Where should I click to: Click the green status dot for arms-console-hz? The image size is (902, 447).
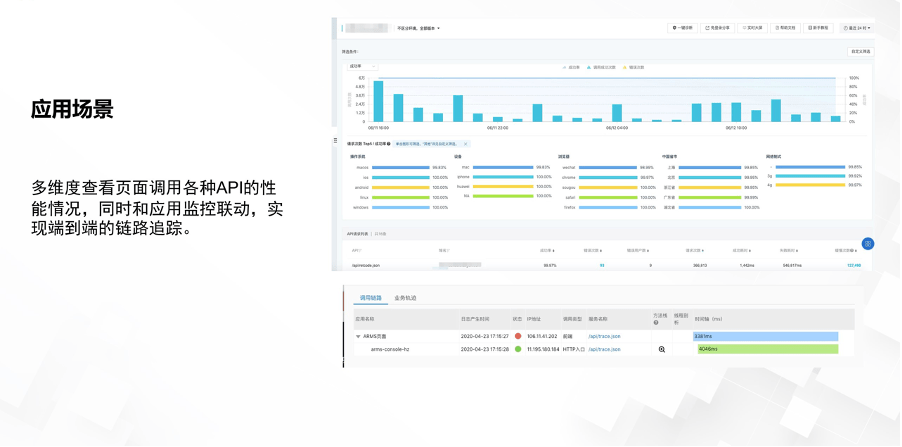click(x=518, y=350)
